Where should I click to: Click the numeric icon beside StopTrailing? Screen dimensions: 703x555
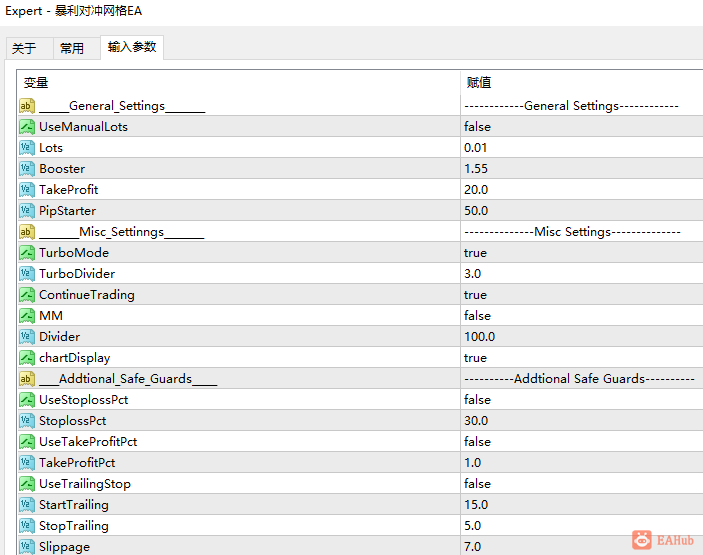pyautogui.click(x=27, y=526)
